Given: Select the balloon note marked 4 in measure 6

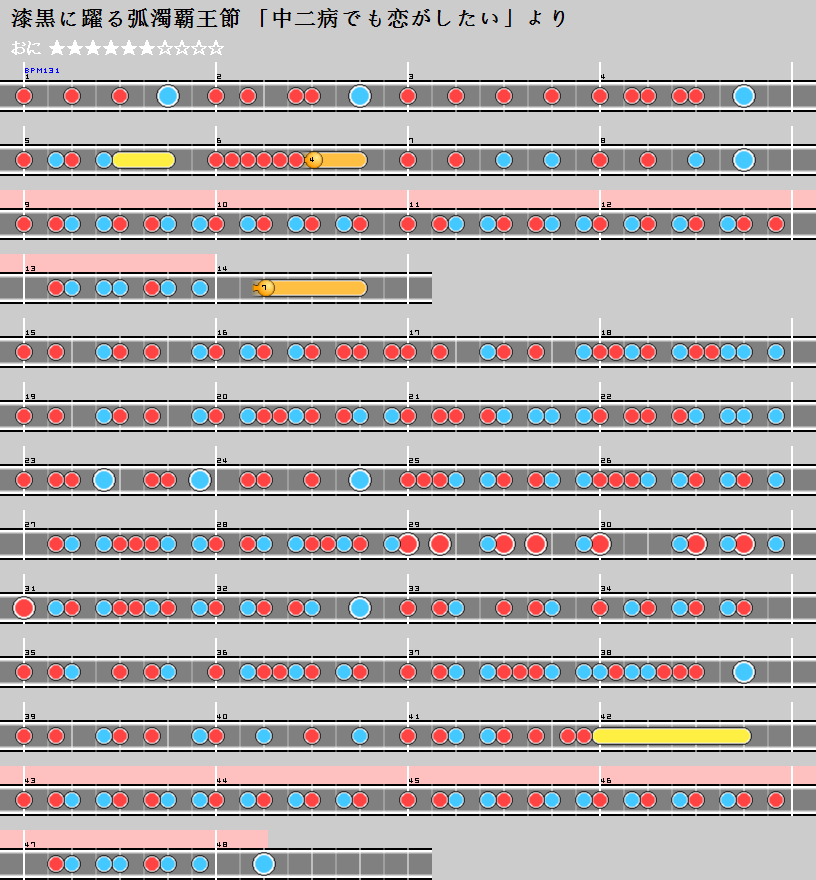Looking at the screenshot, I should tap(336, 160).
